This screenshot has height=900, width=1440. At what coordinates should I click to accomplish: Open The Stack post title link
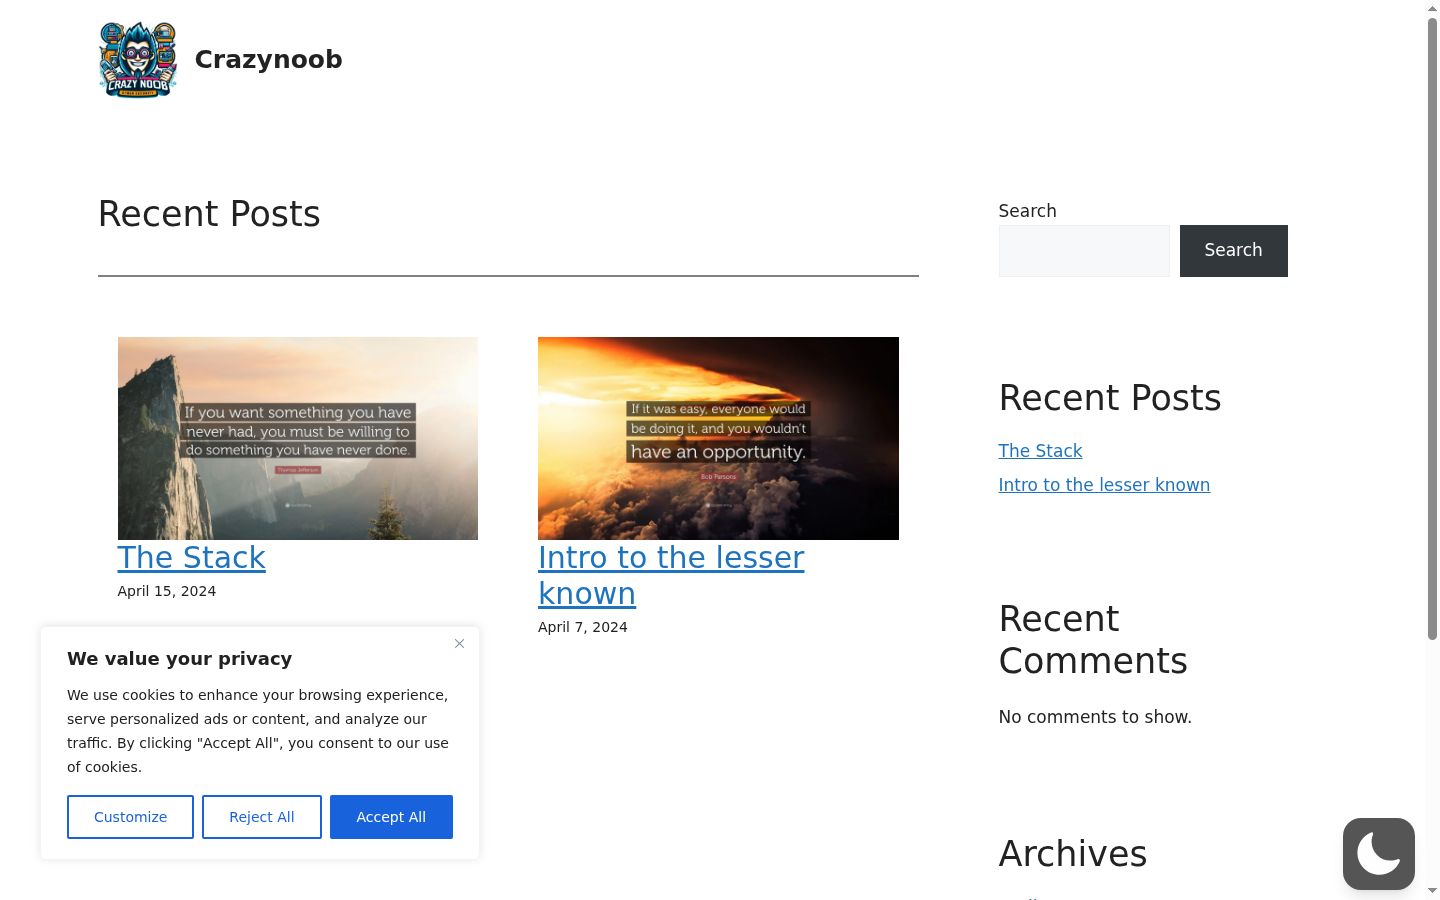tap(192, 557)
